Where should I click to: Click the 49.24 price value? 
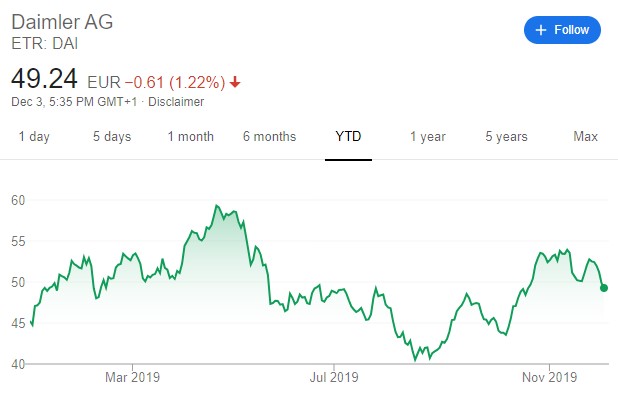click(44, 78)
